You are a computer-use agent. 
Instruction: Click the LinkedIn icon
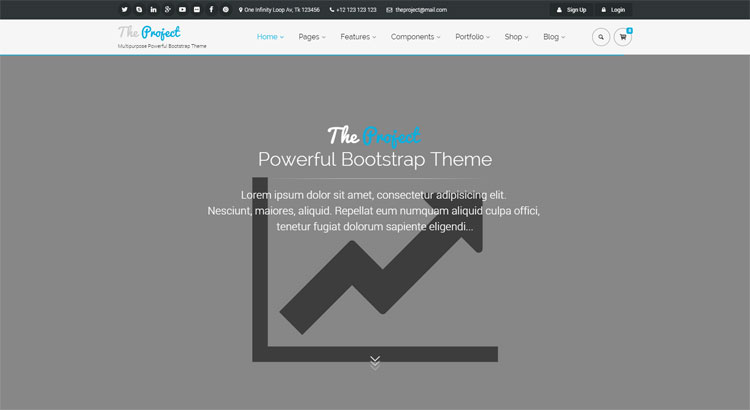click(153, 10)
